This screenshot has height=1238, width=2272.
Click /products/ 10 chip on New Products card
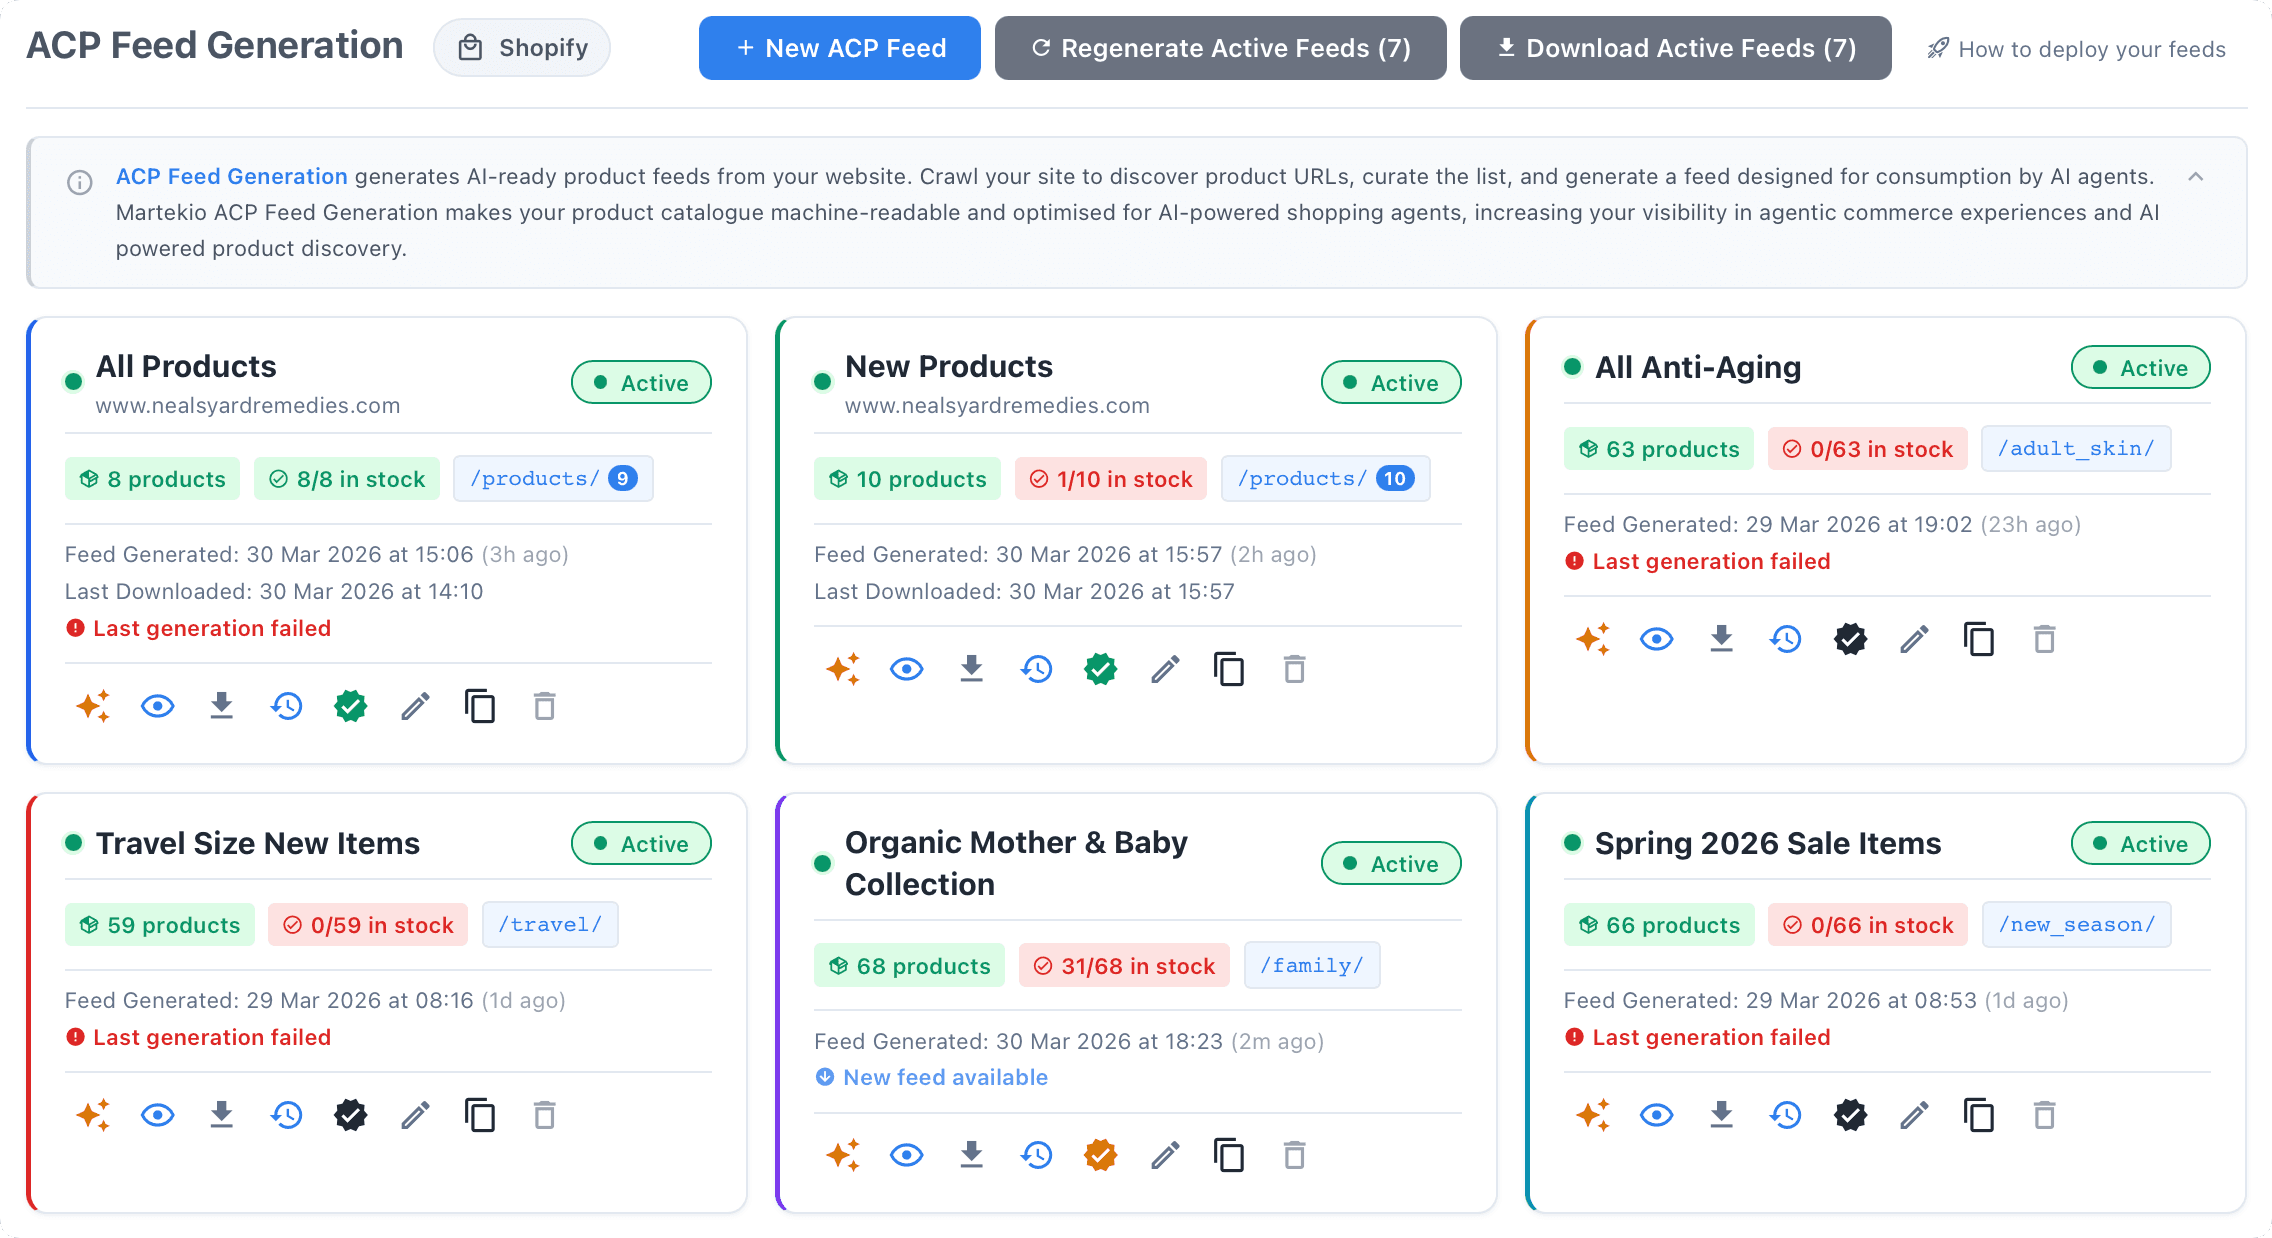(x=1325, y=479)
